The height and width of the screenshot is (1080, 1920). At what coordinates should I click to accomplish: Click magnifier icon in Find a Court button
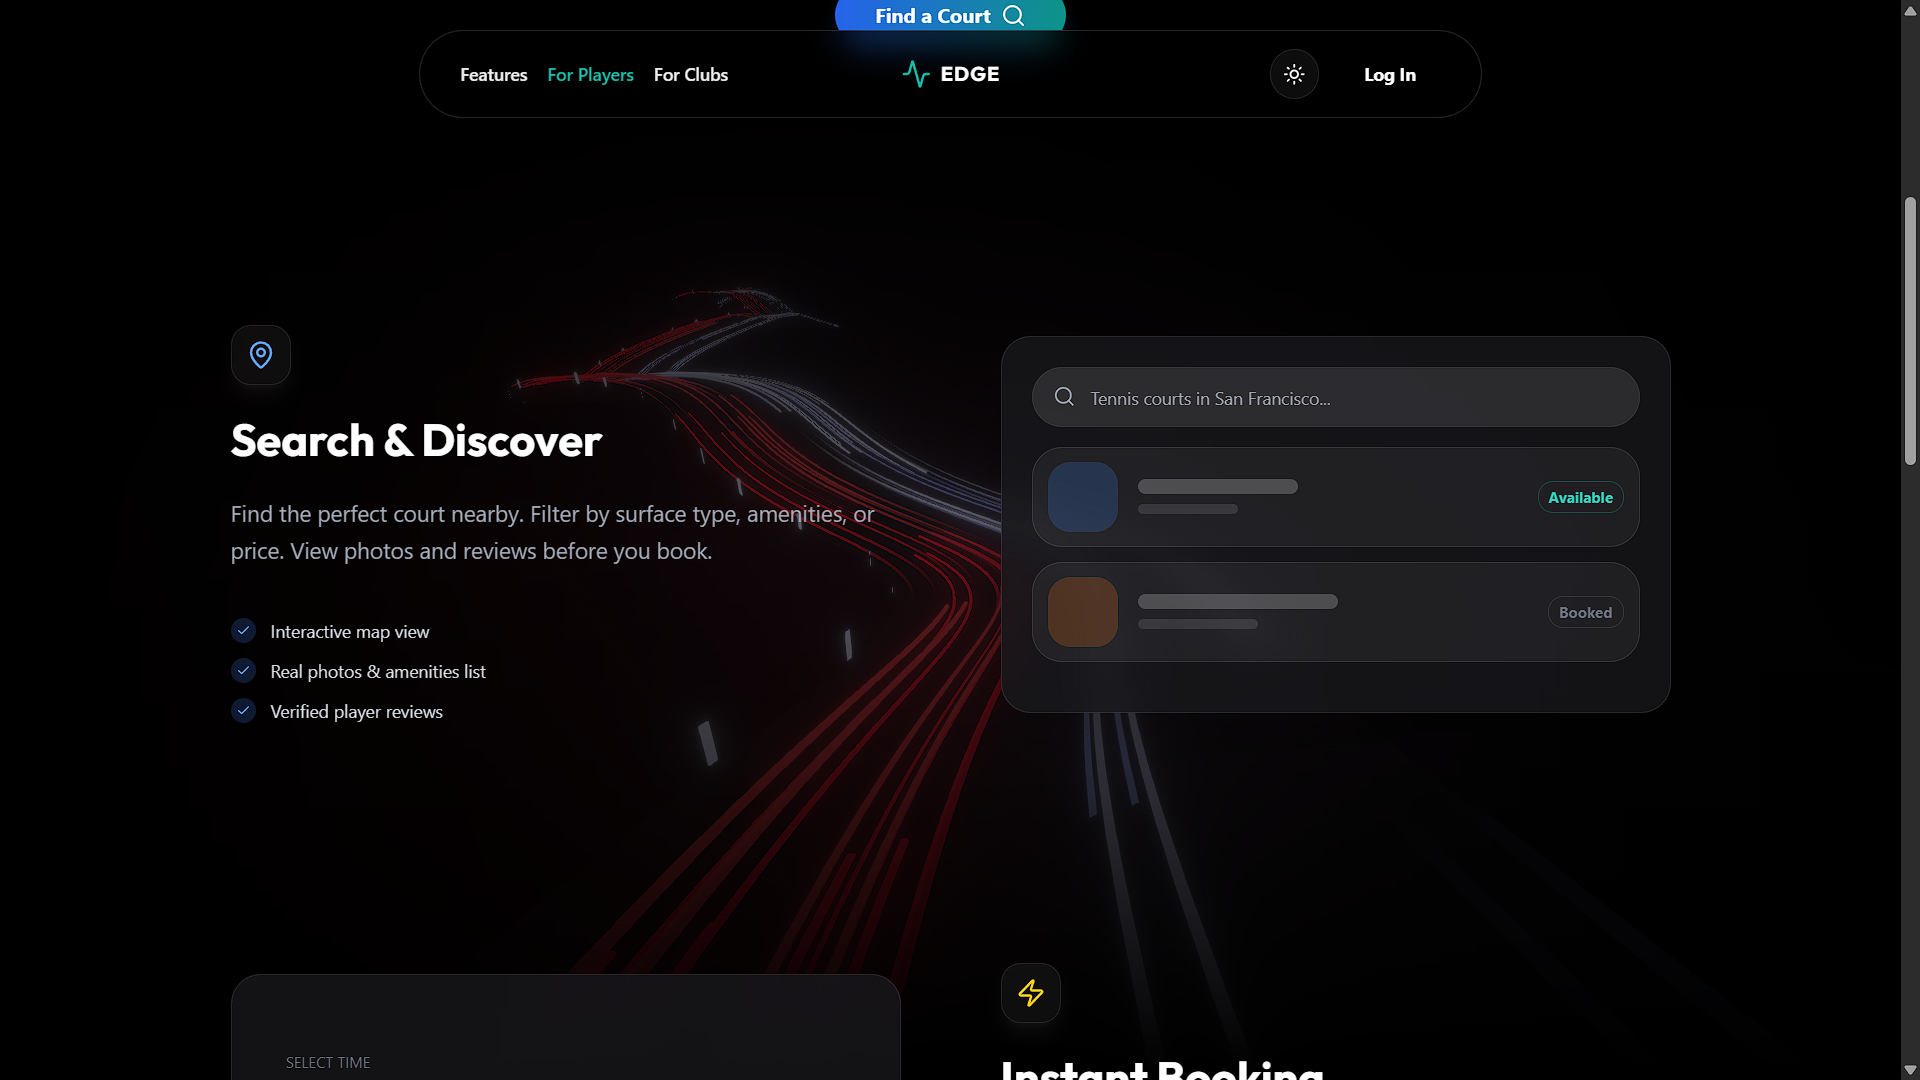coord(1013,16)
